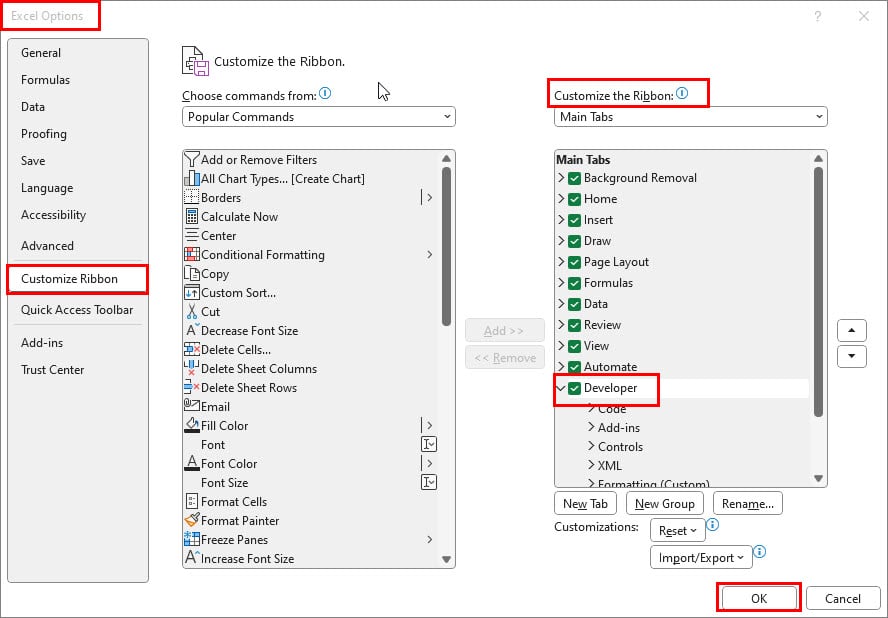Image resolution: width=888 pixels, height=618 pixels.
Task: Click the Email command icon
Action: coord(192,406)
